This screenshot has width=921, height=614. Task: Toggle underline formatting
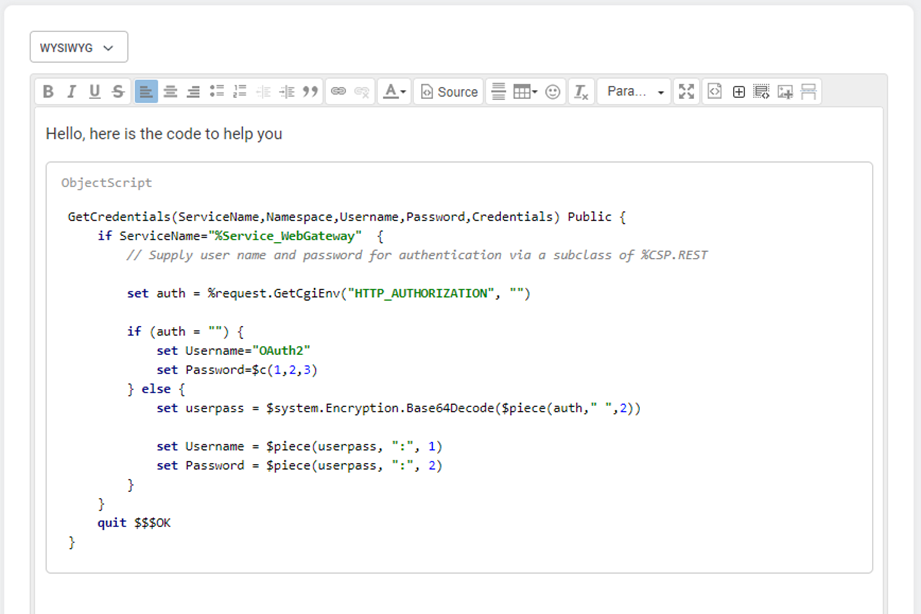point(95,92)
